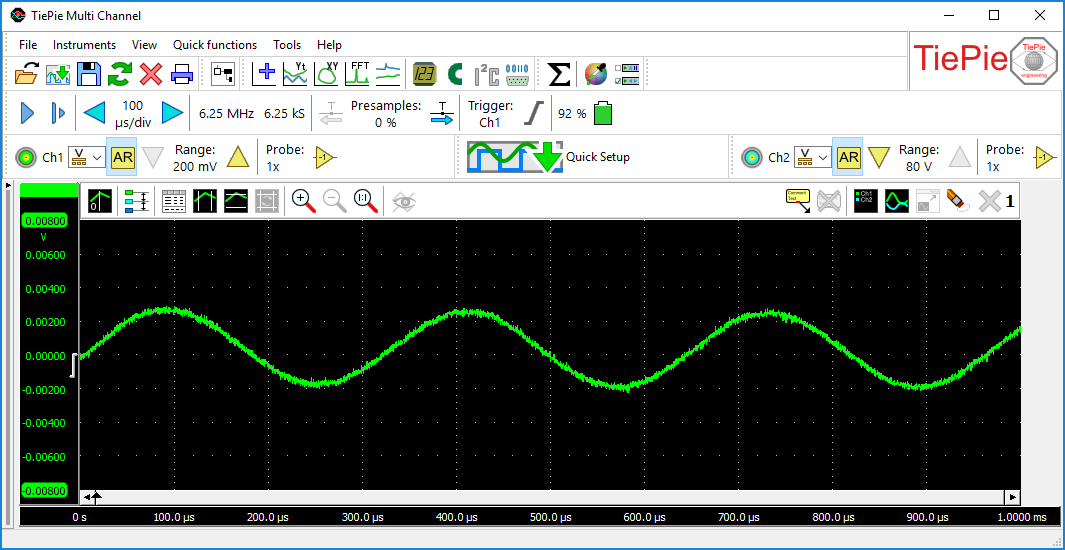This screenshot has height=550, width=1065.
Task: Open the I2C analyzer tool
Action: 486,74
